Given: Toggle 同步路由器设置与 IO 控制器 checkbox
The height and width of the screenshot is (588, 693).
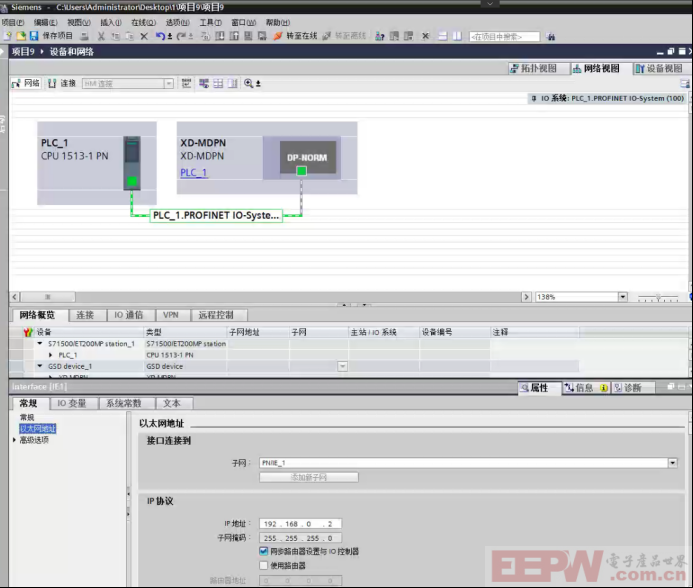Looking at the screenshot, I should click(x=263, y=551).
